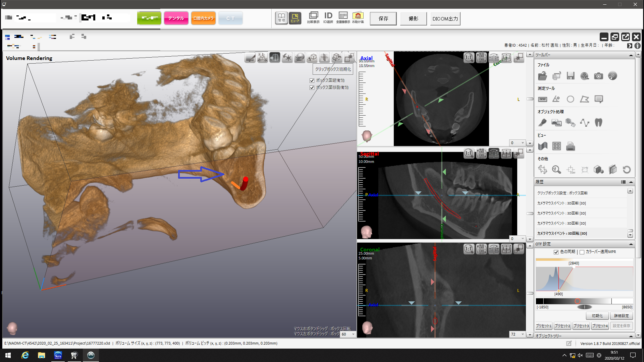This screenshot has height=362, width=644.
Task: Toggle the 色の同期 checkbox
Action: 556,252
